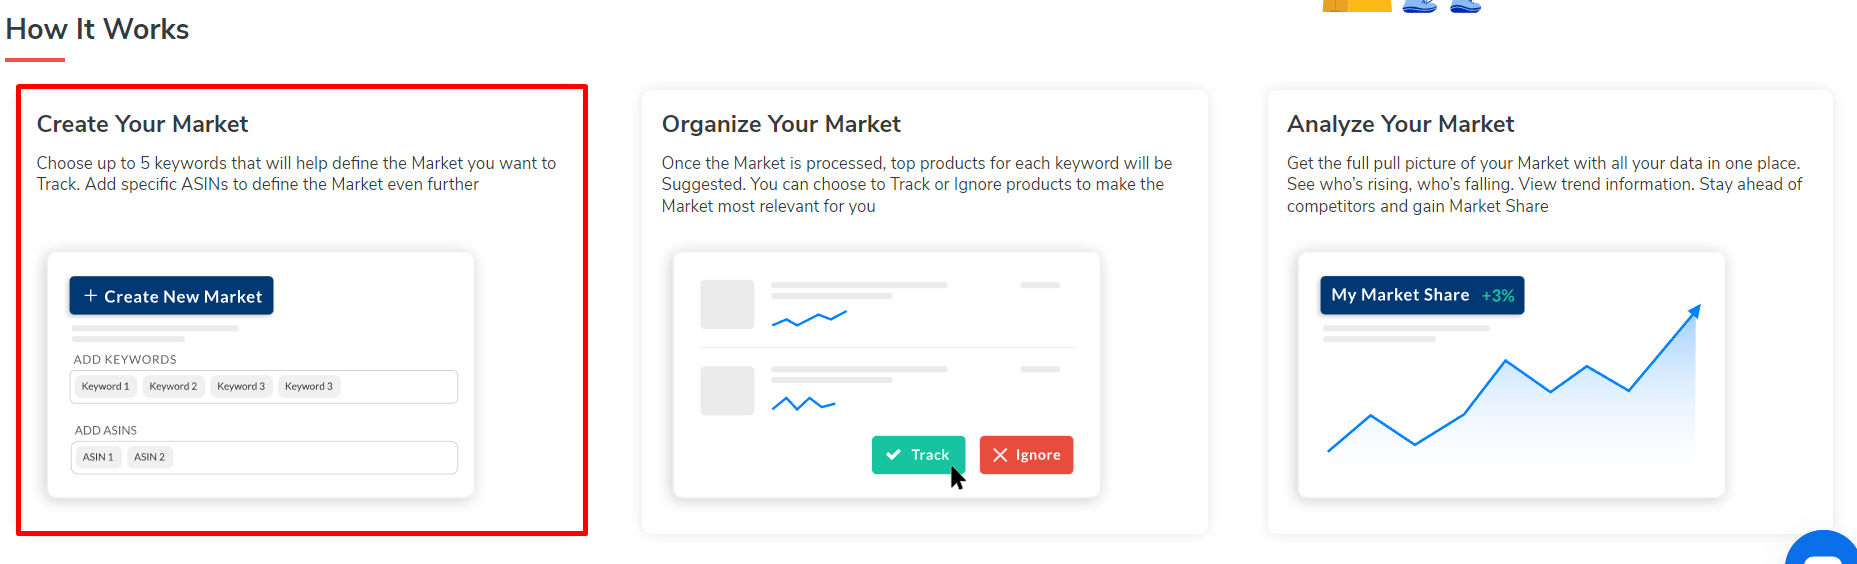The width and height of the screenshot is (1857, 564).
Task: Select the Keyword 2 tag
Action: coord(173,387)
